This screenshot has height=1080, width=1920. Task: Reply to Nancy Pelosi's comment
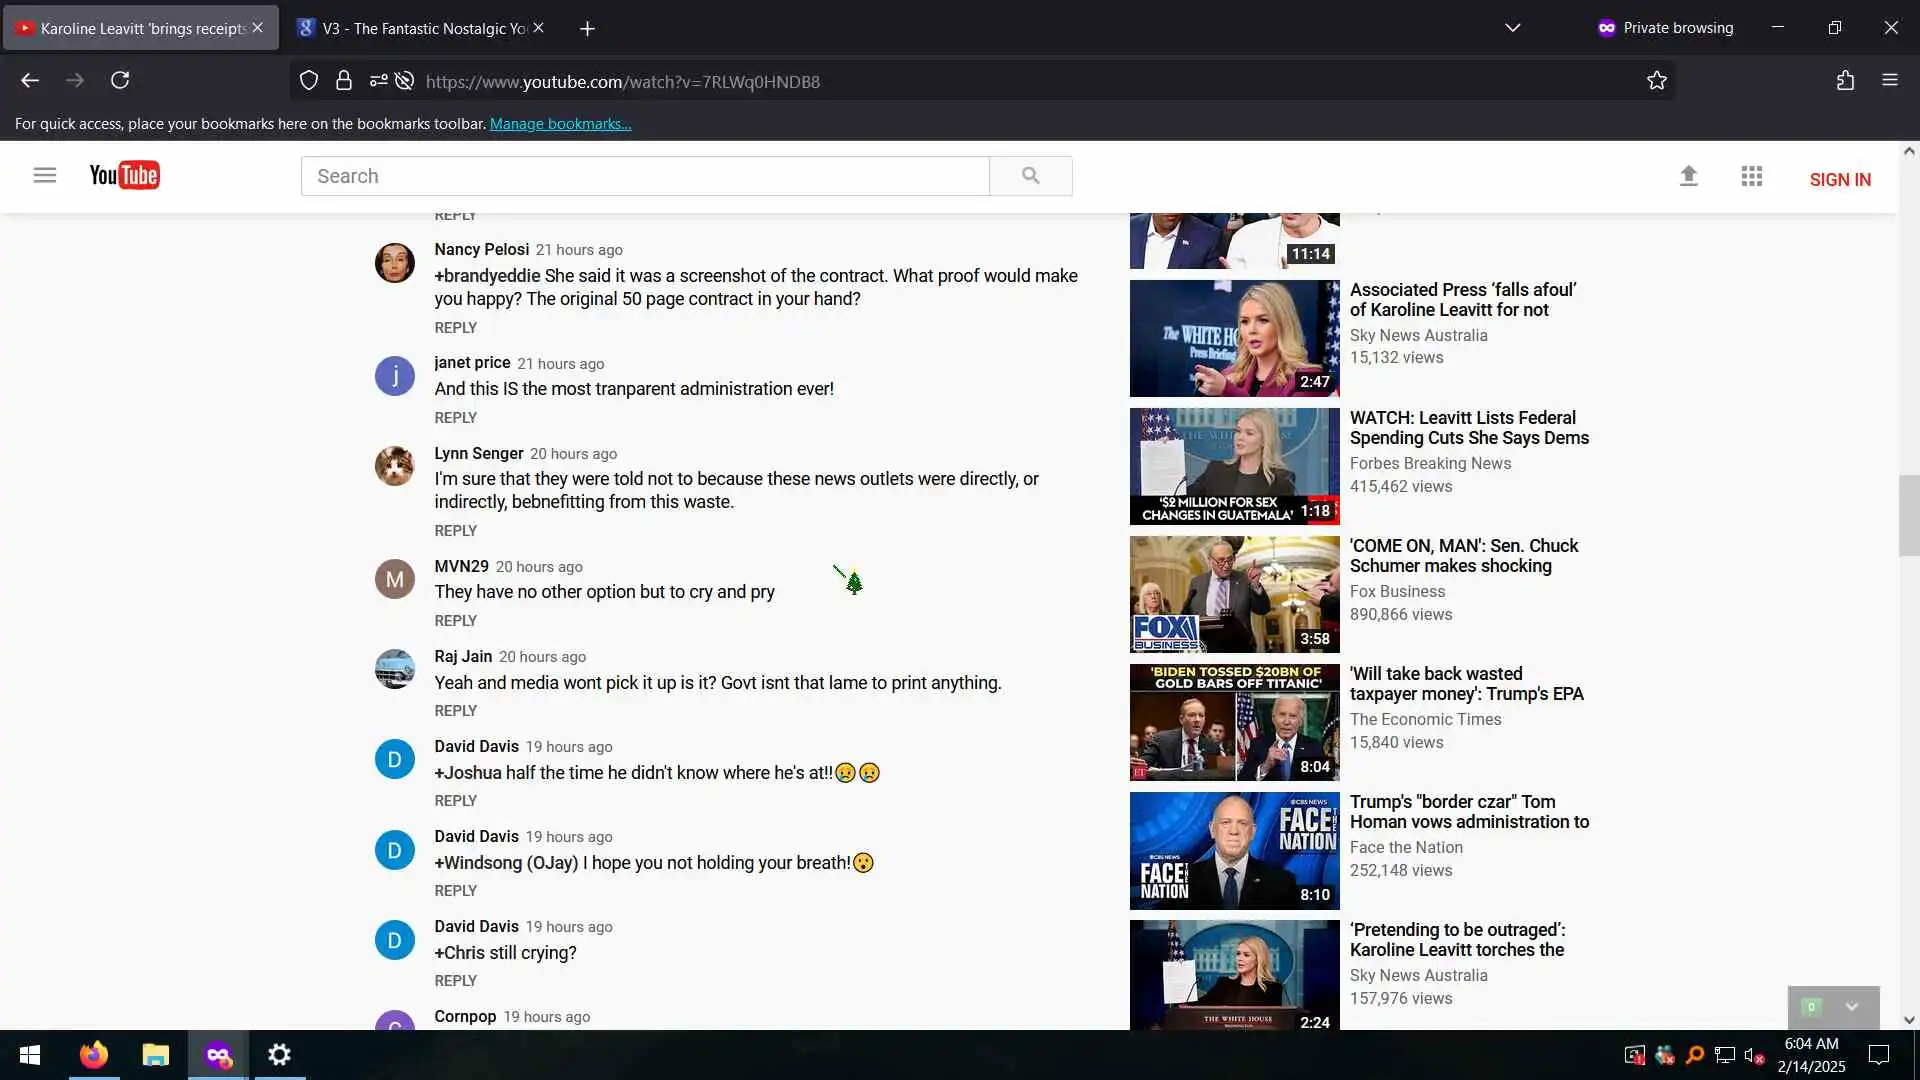pos(455,328)
